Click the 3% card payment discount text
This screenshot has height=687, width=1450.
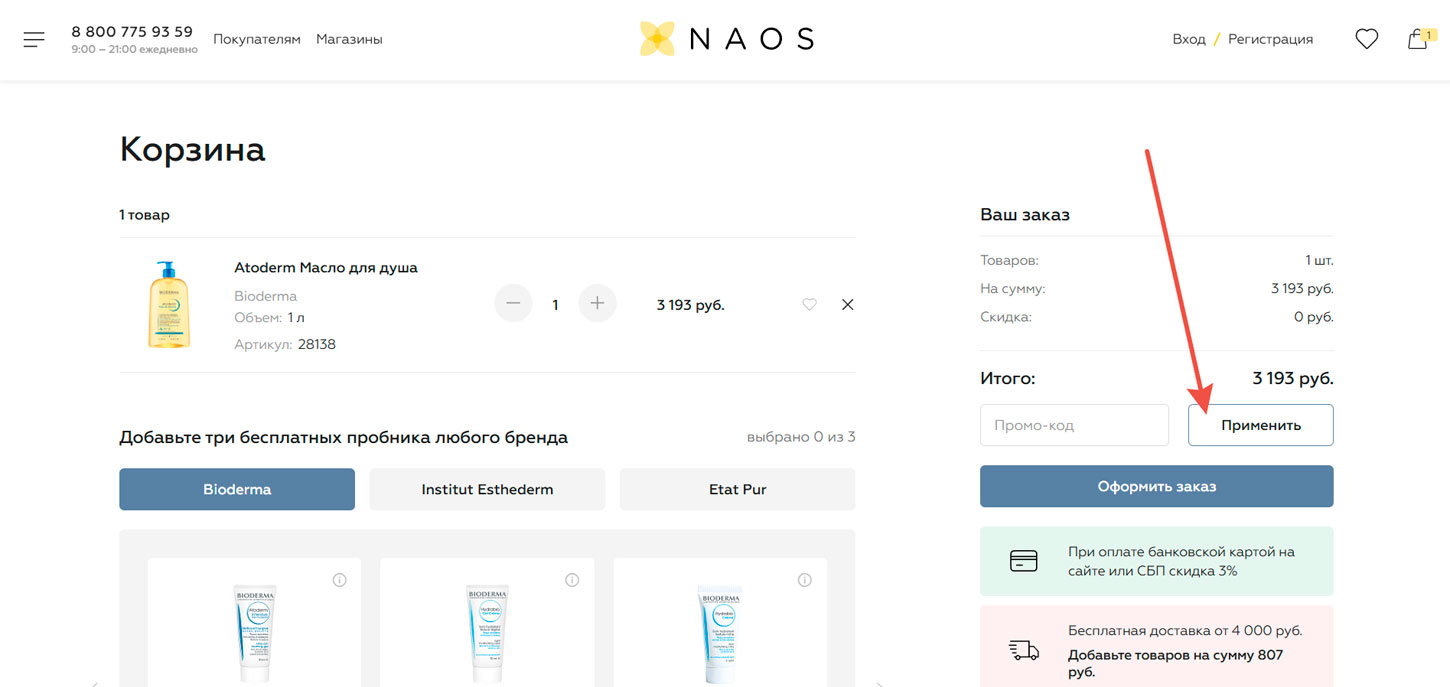(1181, 561)
